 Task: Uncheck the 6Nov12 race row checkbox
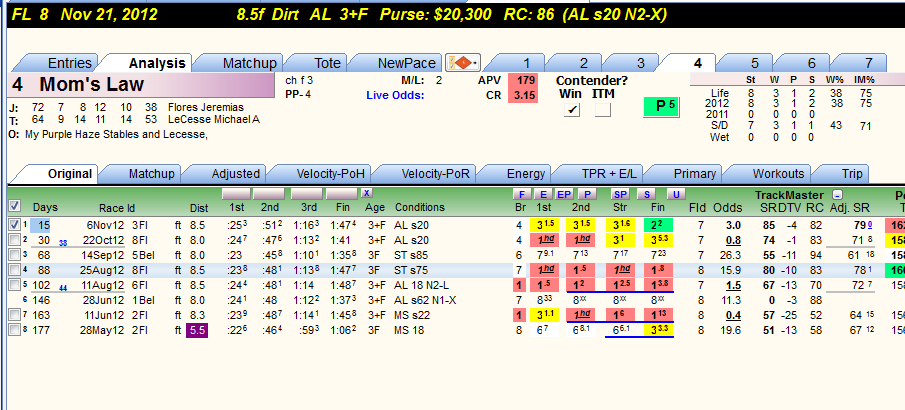15,225
